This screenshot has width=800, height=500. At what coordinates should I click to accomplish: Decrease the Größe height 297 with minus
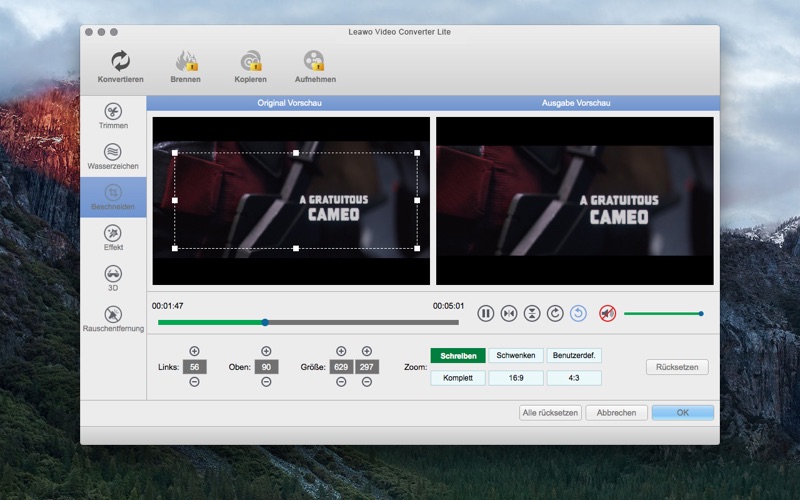(367, 382)
